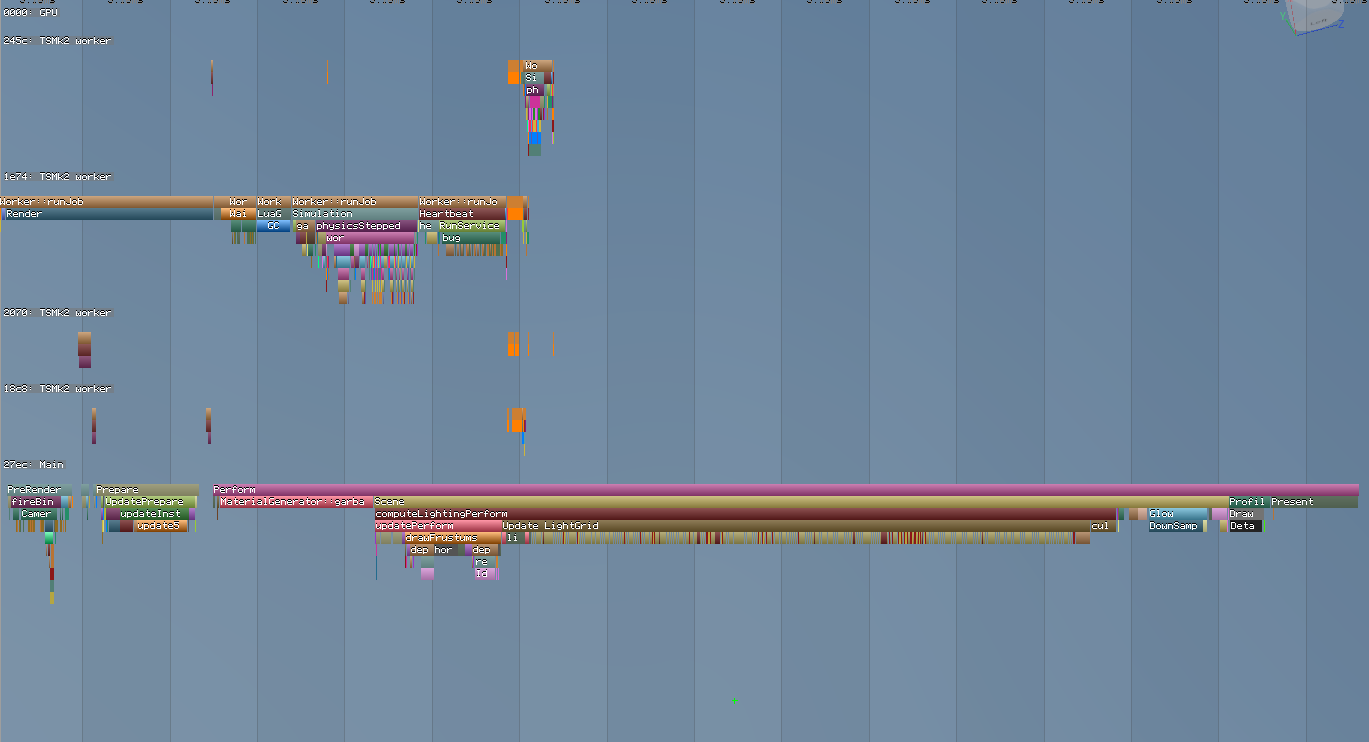Image resolution: width=1369 pixels, height=742 pixels.
Task: Click the physicsStepped scope bar
Action: click(366, 226)
